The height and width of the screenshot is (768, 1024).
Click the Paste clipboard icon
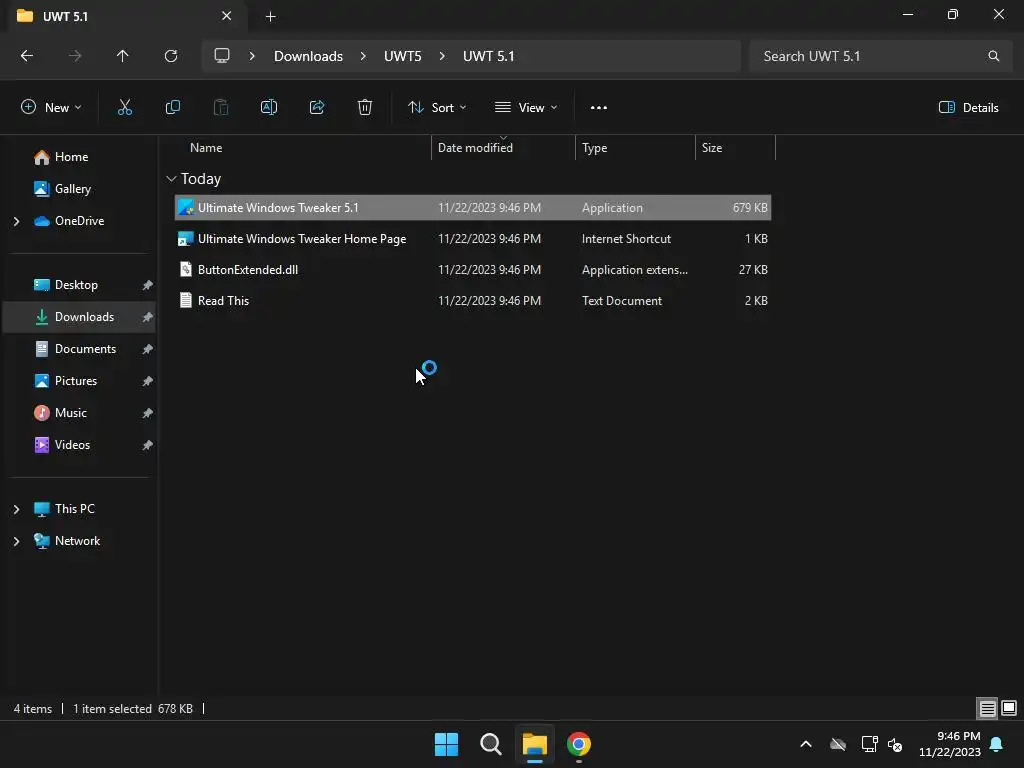[x=221, y=108]
